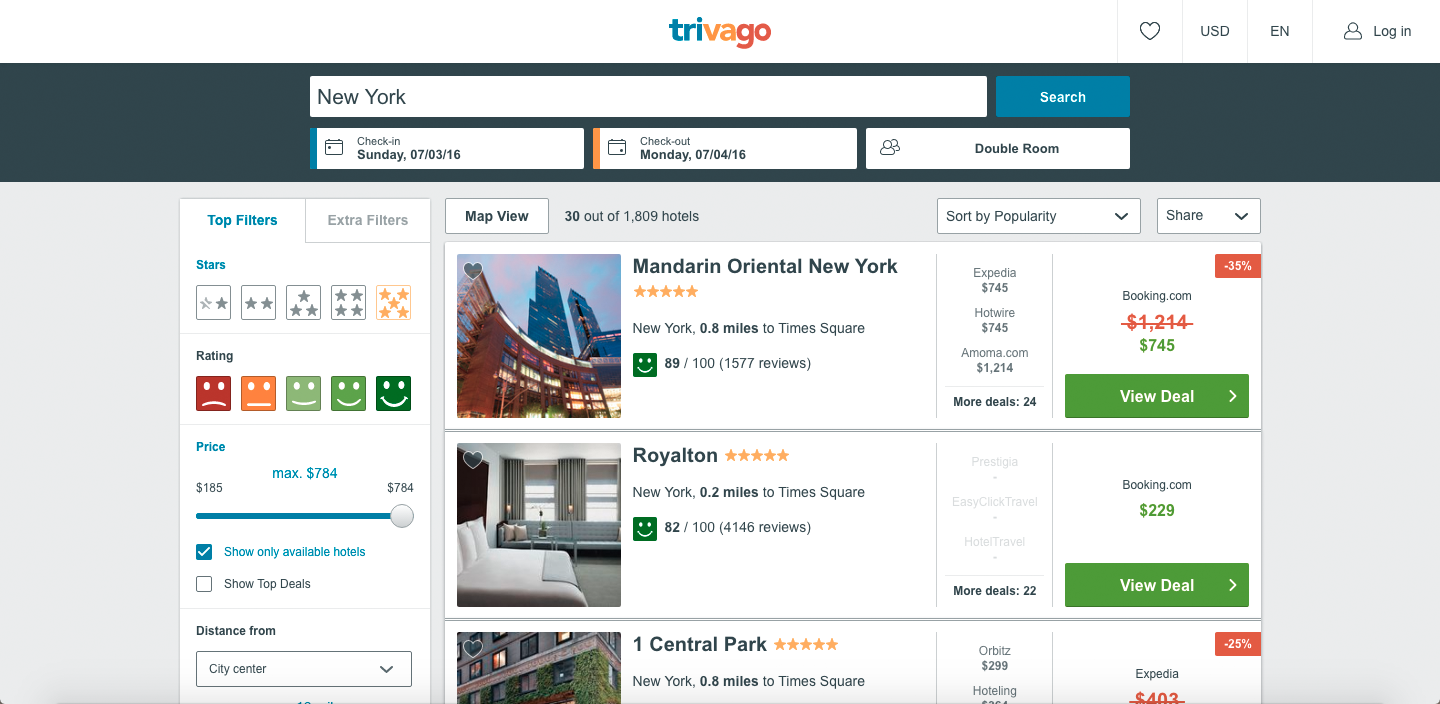Open the favorites heart icon in header
Screen dimensions: 1440x704
point(1150,31)
